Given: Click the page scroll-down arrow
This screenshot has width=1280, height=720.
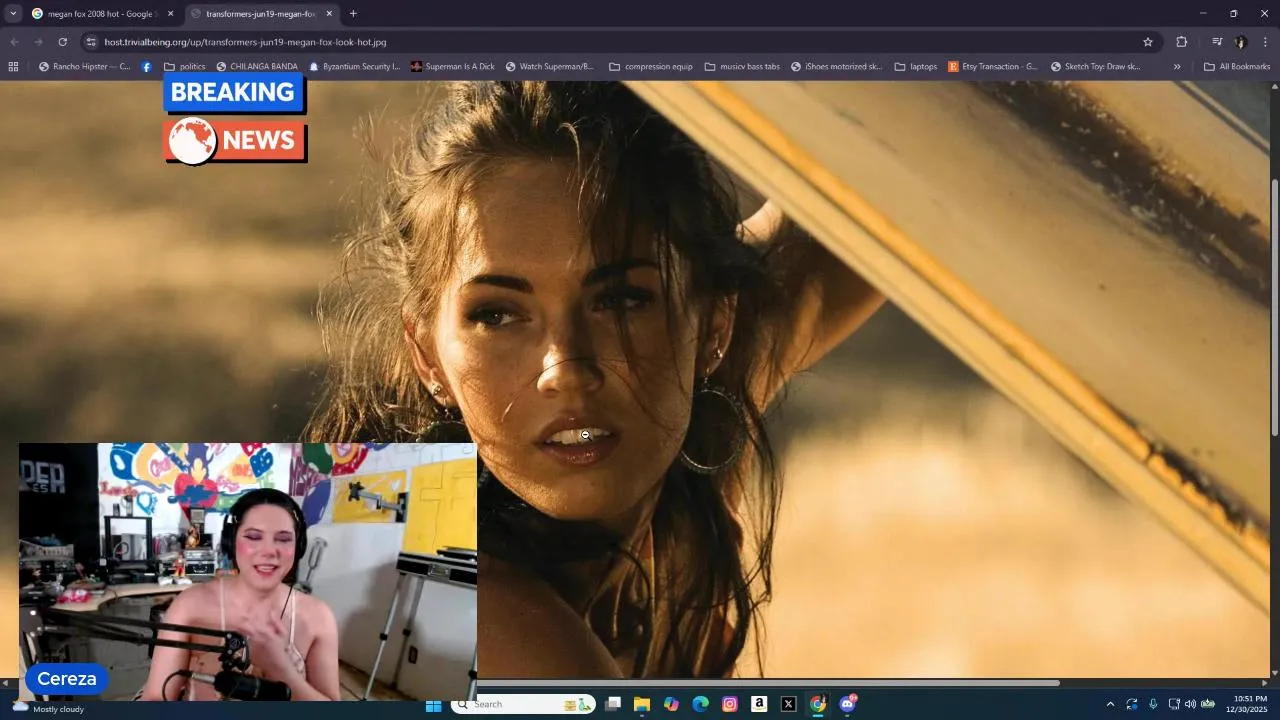Looking at the screenshot, I should coord(1274,673).
